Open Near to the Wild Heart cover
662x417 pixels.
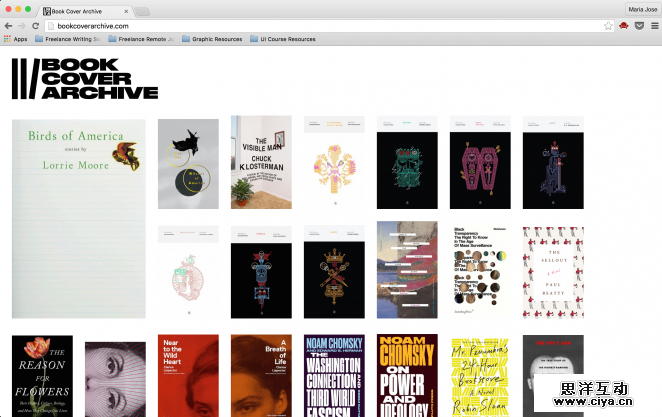pos(188,376)
